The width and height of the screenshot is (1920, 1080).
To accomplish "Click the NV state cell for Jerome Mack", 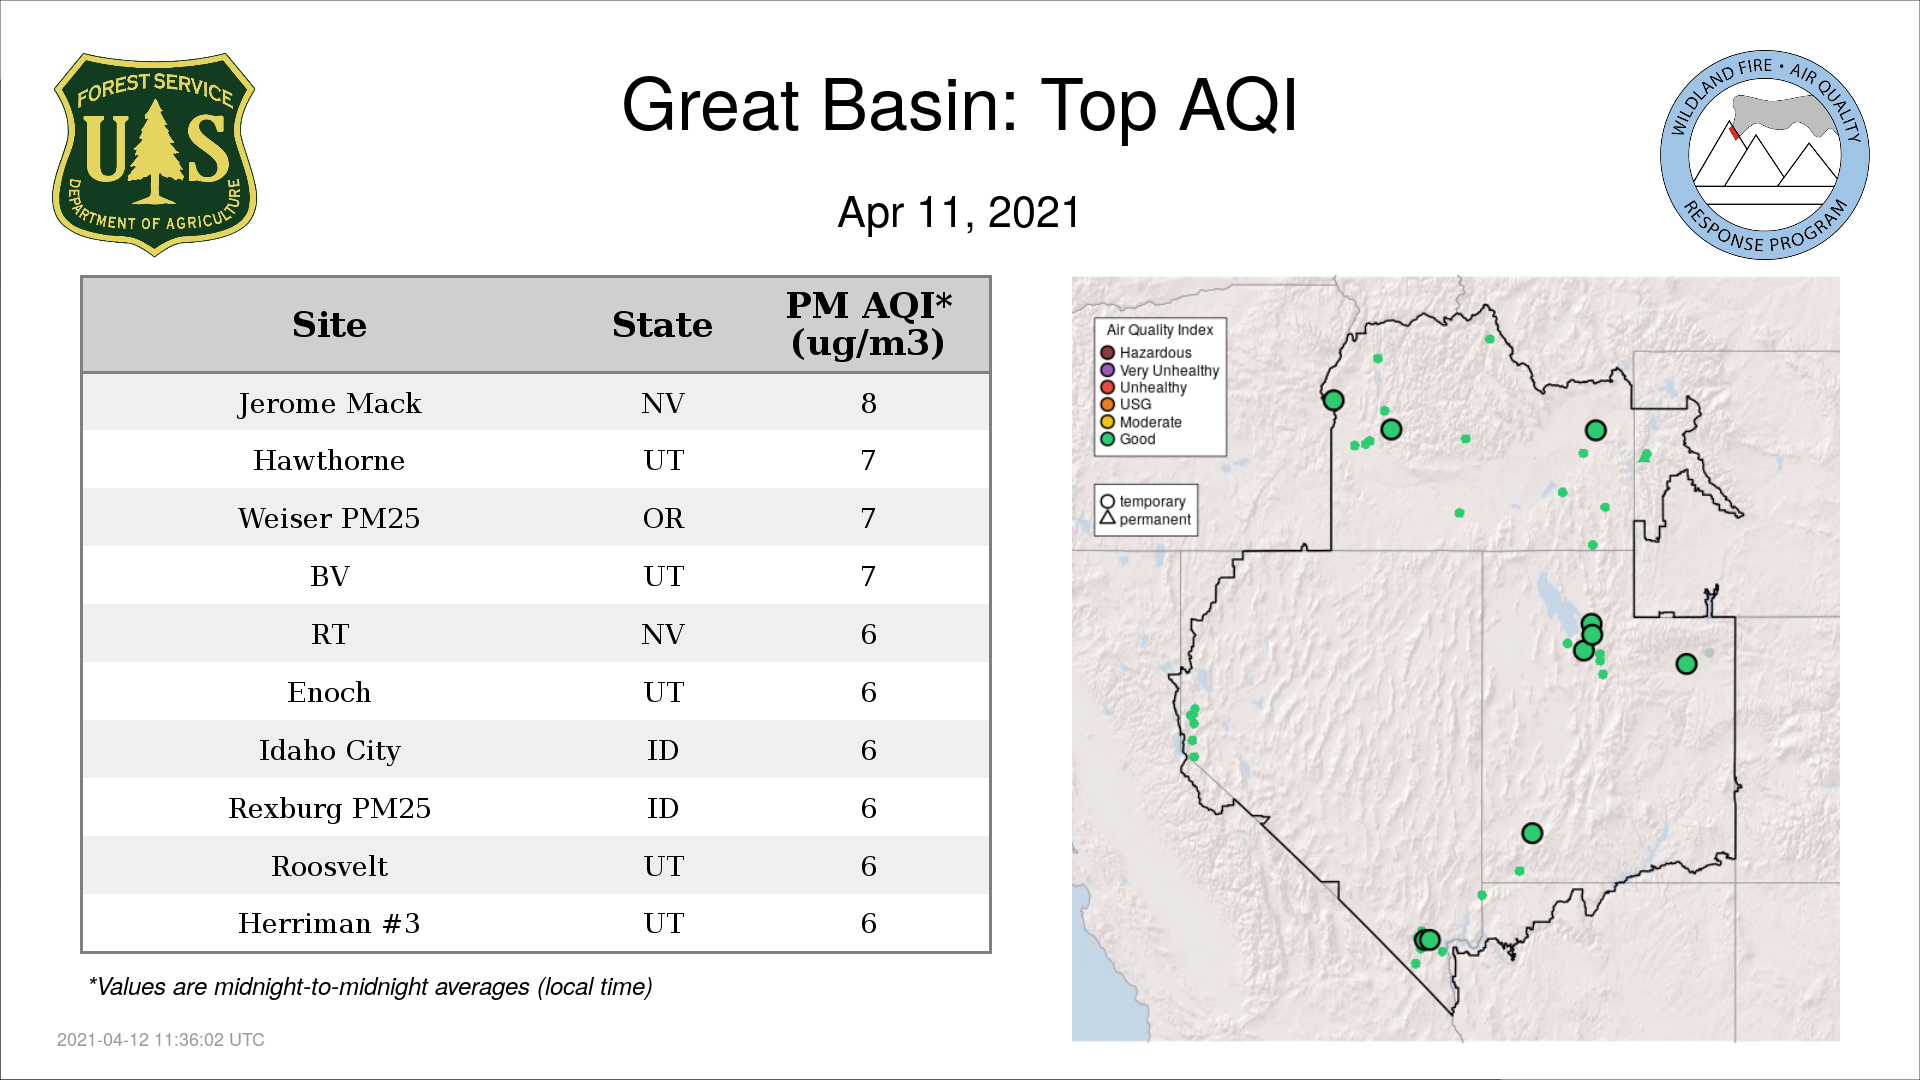I will 663,403.
